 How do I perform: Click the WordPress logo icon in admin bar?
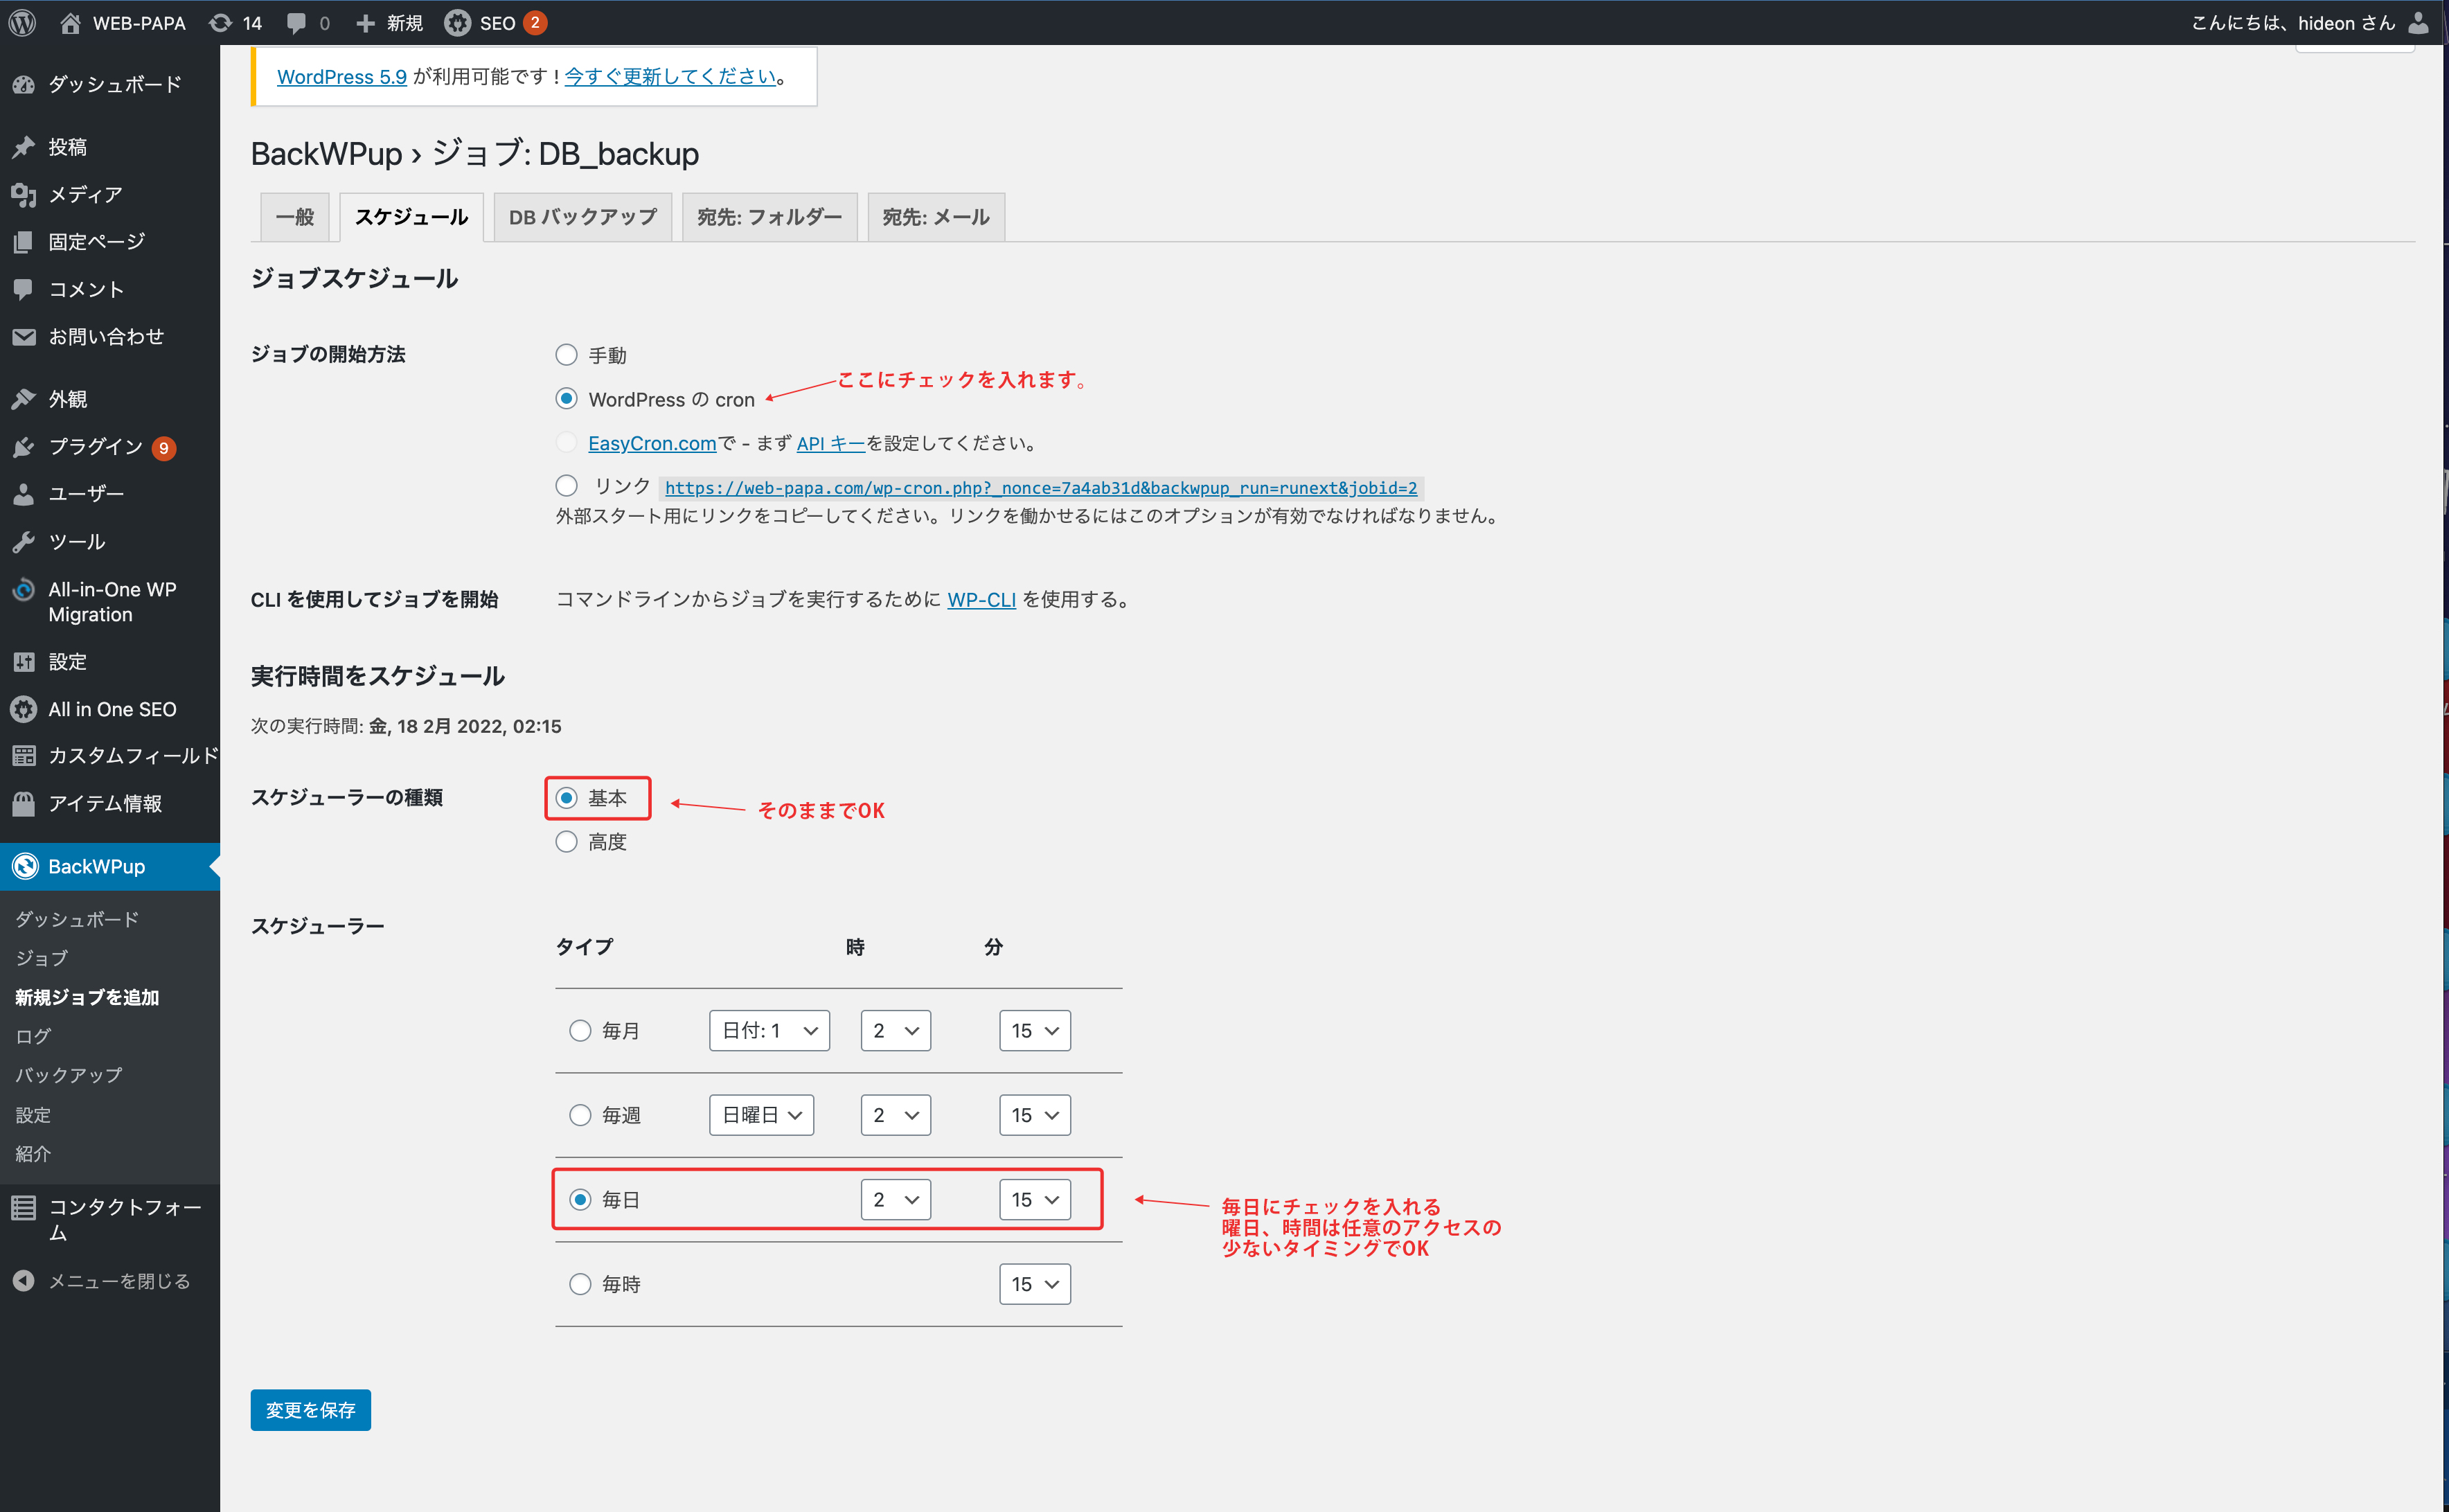click(22, 22)
